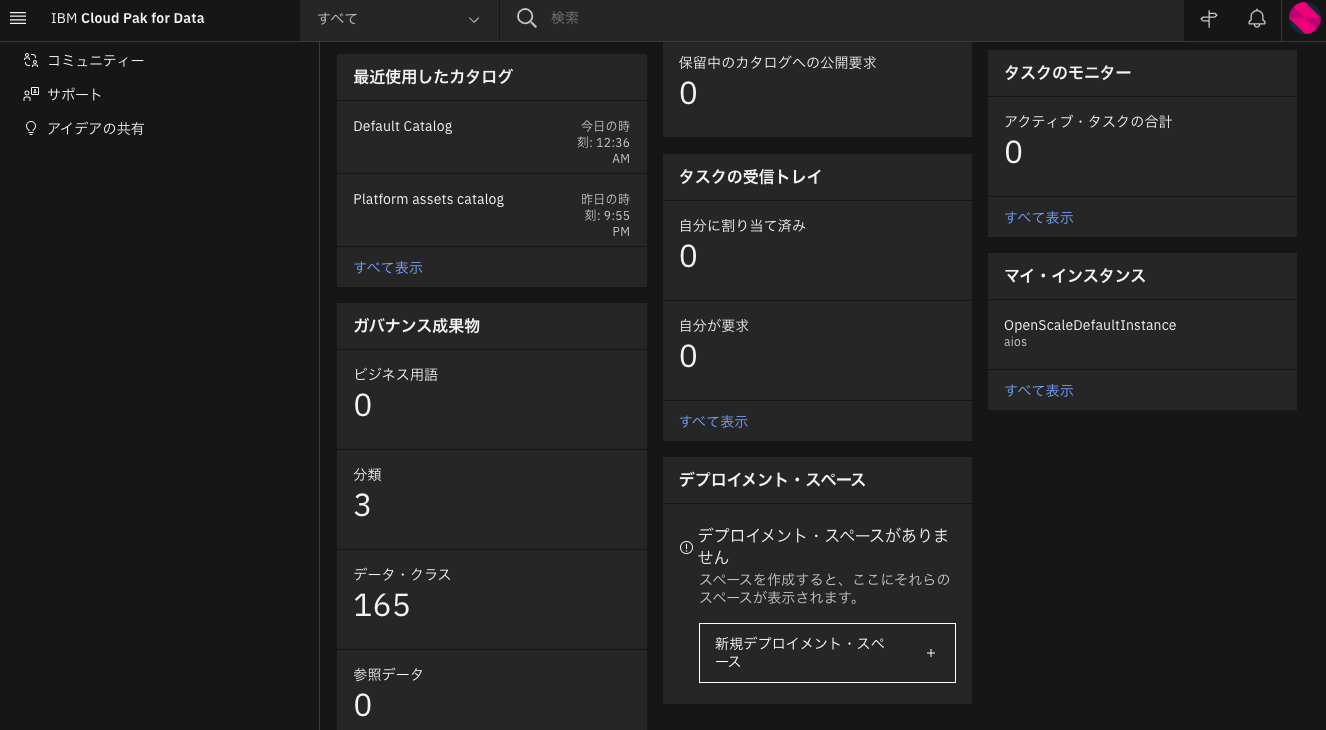Click the 分類 count of 3
This screenshot has height=730, width=1326.
[x=363, y=505]
